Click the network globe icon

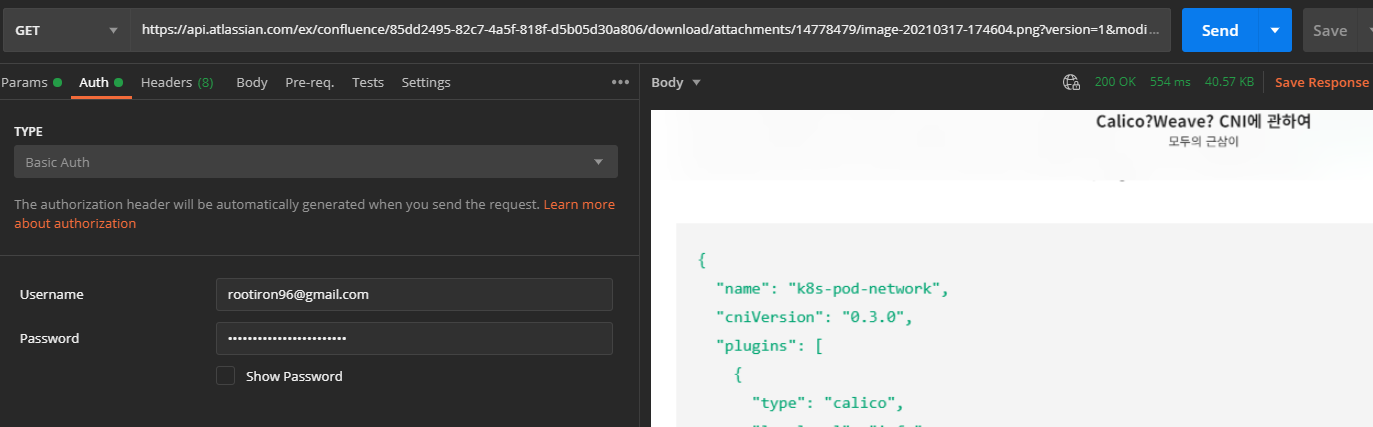tap(1071, 82)
